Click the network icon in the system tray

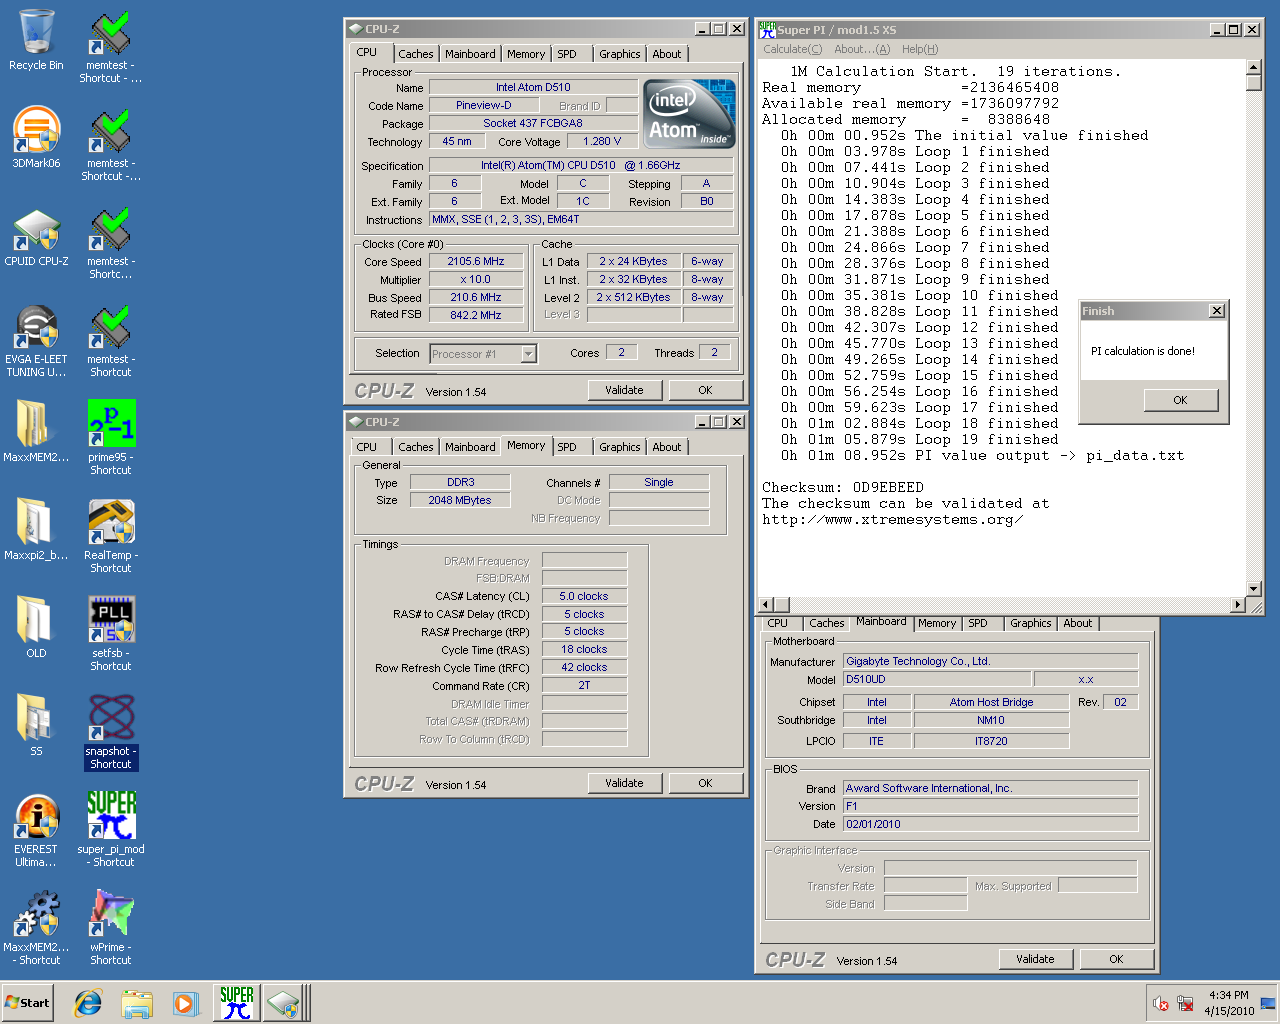pos(1186,1003)
